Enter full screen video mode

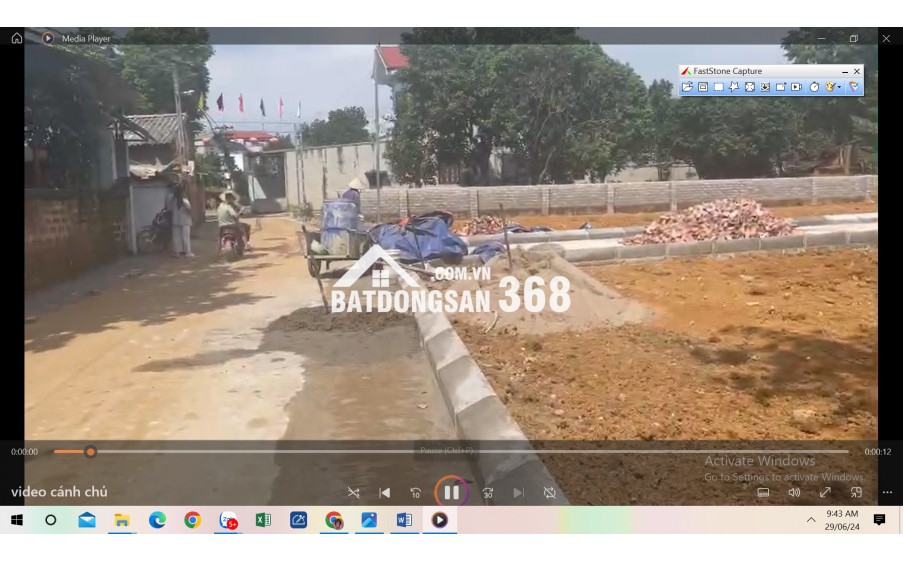(825, 492)
